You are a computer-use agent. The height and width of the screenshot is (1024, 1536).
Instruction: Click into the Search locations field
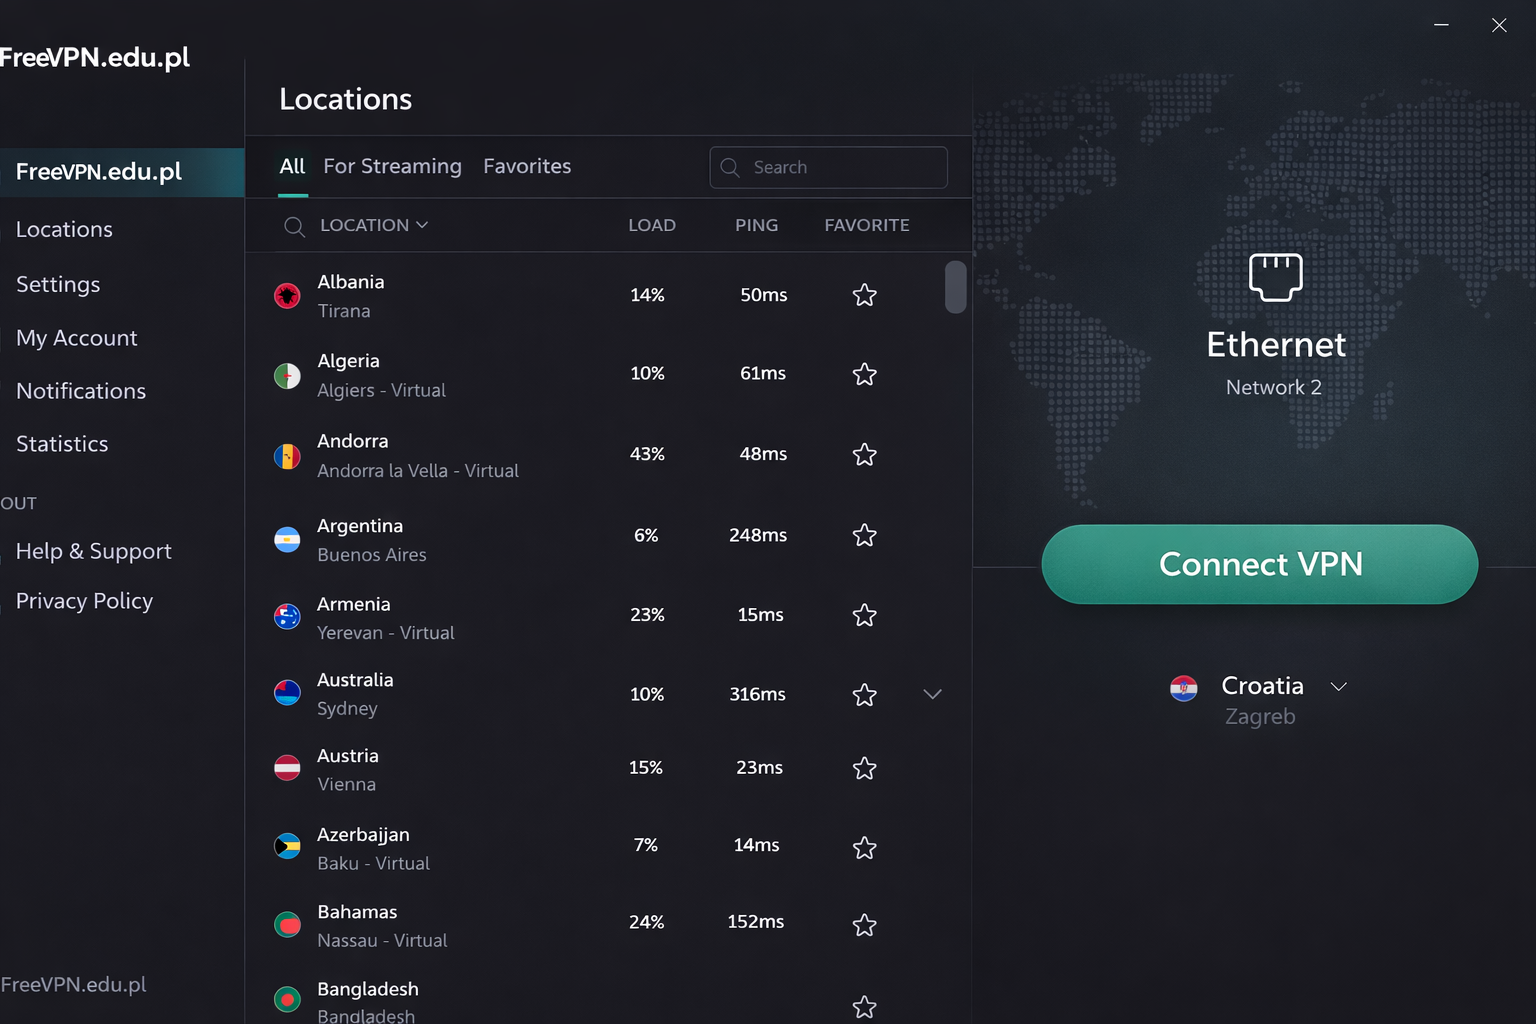tap(828, 167)
